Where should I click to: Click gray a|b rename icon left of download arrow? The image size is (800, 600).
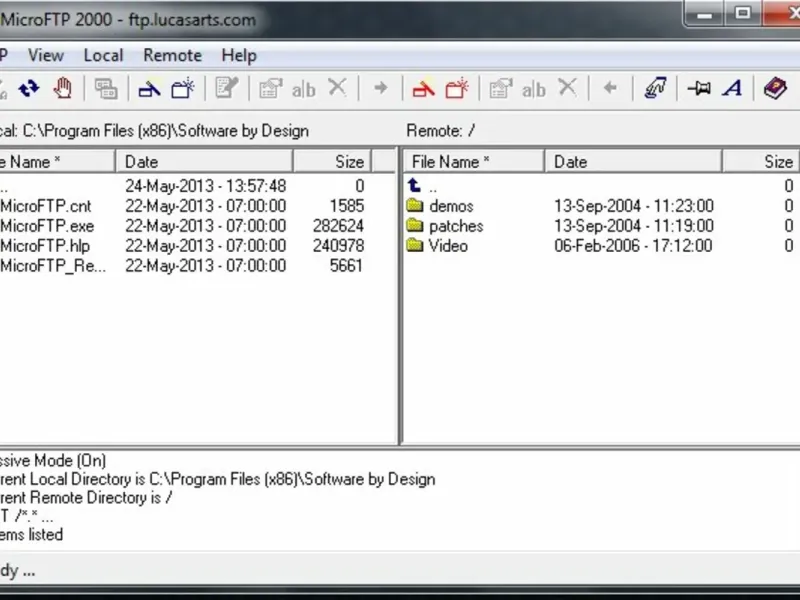click(534, 90)
